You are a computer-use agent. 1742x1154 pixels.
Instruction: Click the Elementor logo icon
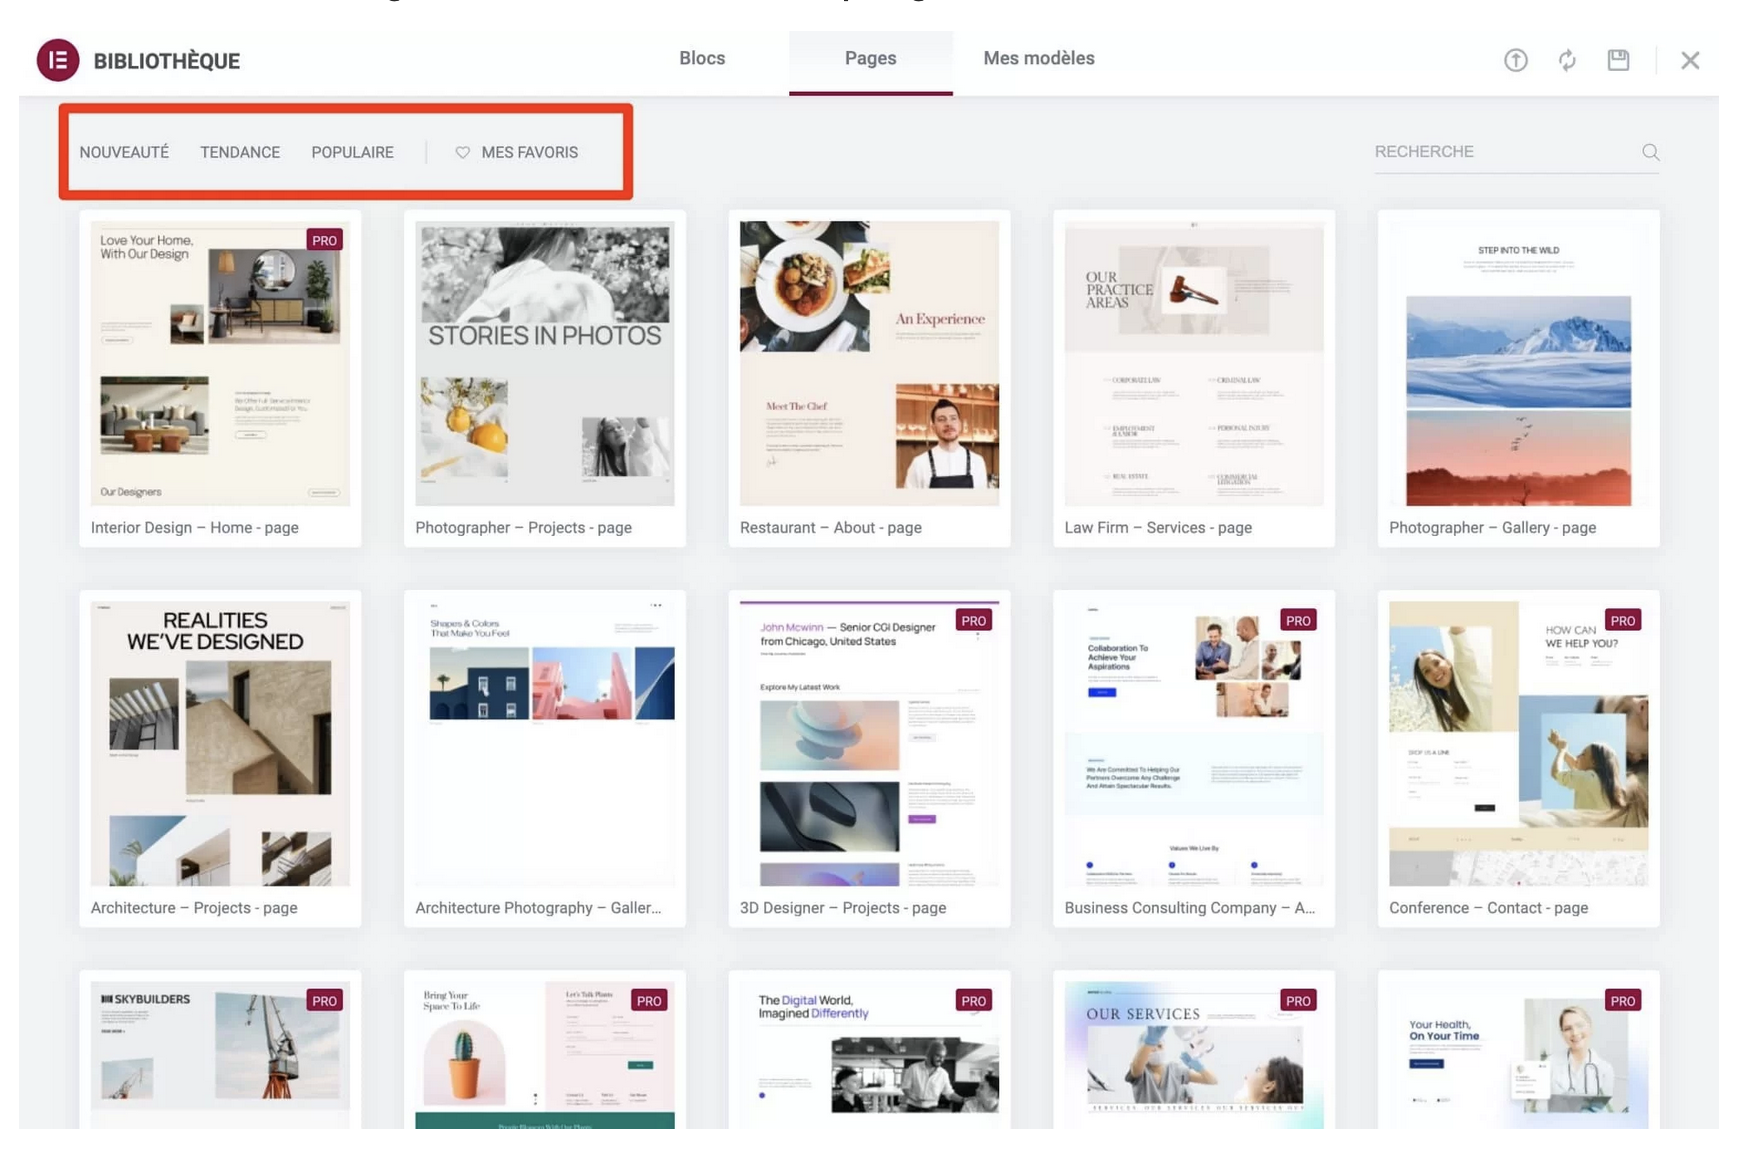point(58,60)
